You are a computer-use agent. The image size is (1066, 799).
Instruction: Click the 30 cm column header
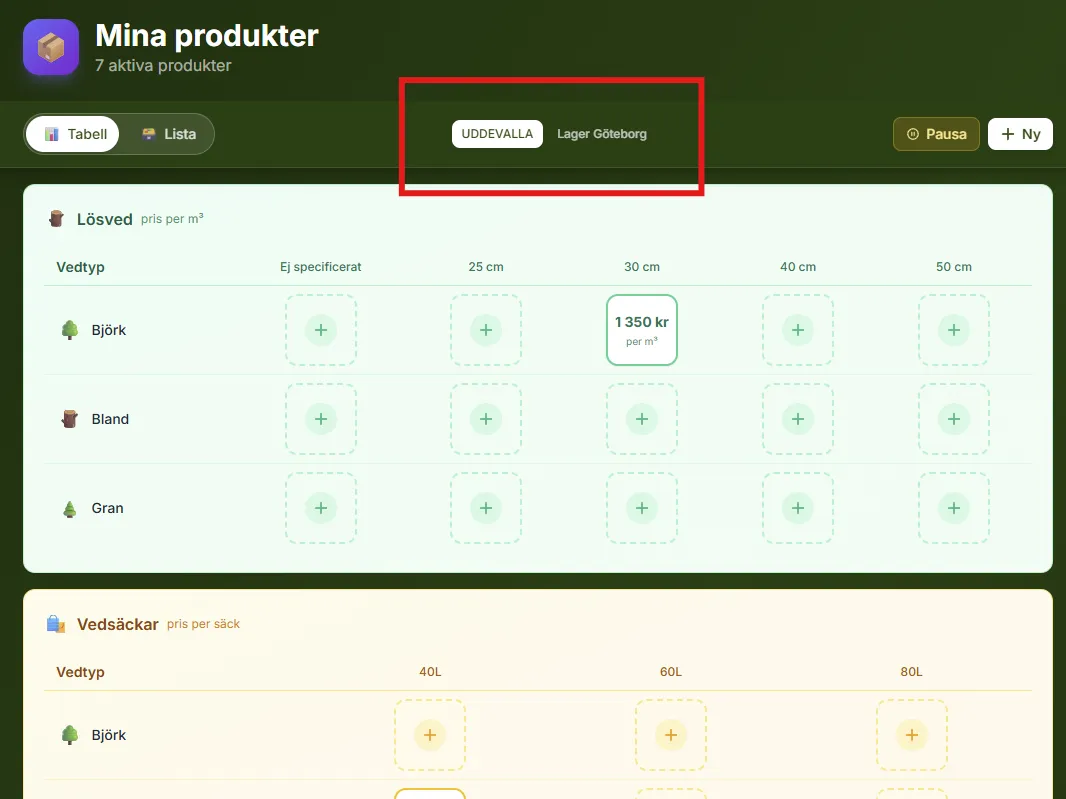pyautogui.click(x=642, y=267)
